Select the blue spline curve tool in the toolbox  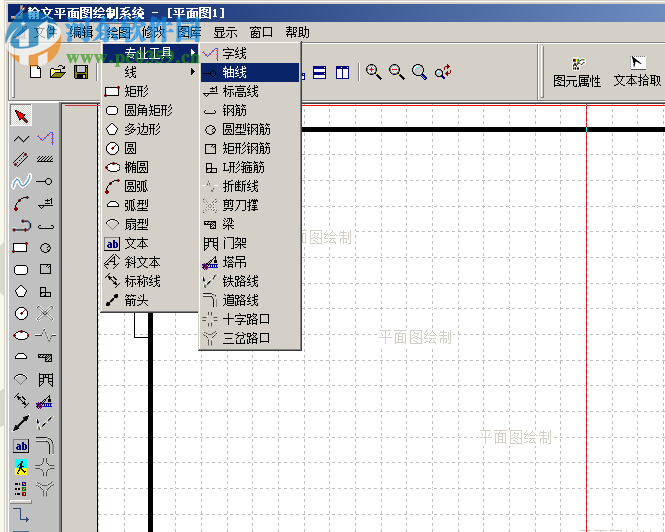[21, 182]
